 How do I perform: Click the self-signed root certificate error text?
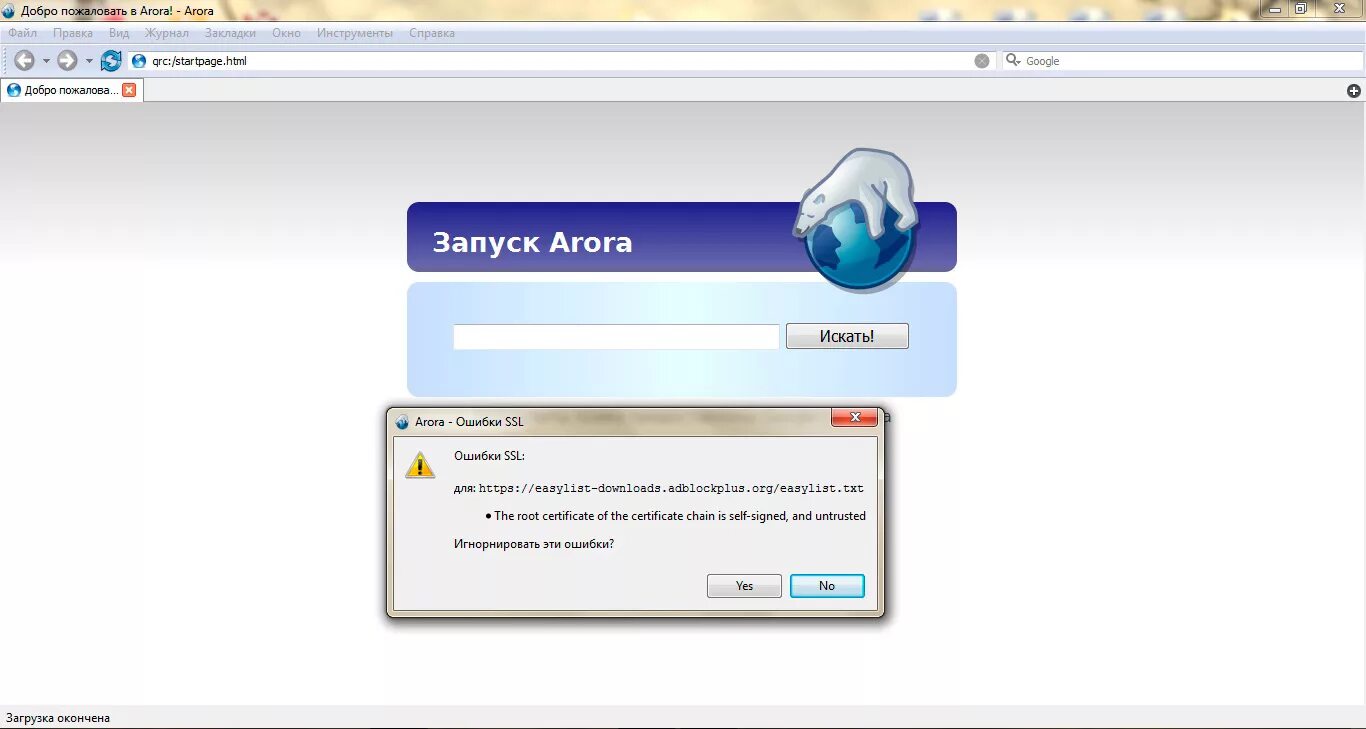click(680, 516)
